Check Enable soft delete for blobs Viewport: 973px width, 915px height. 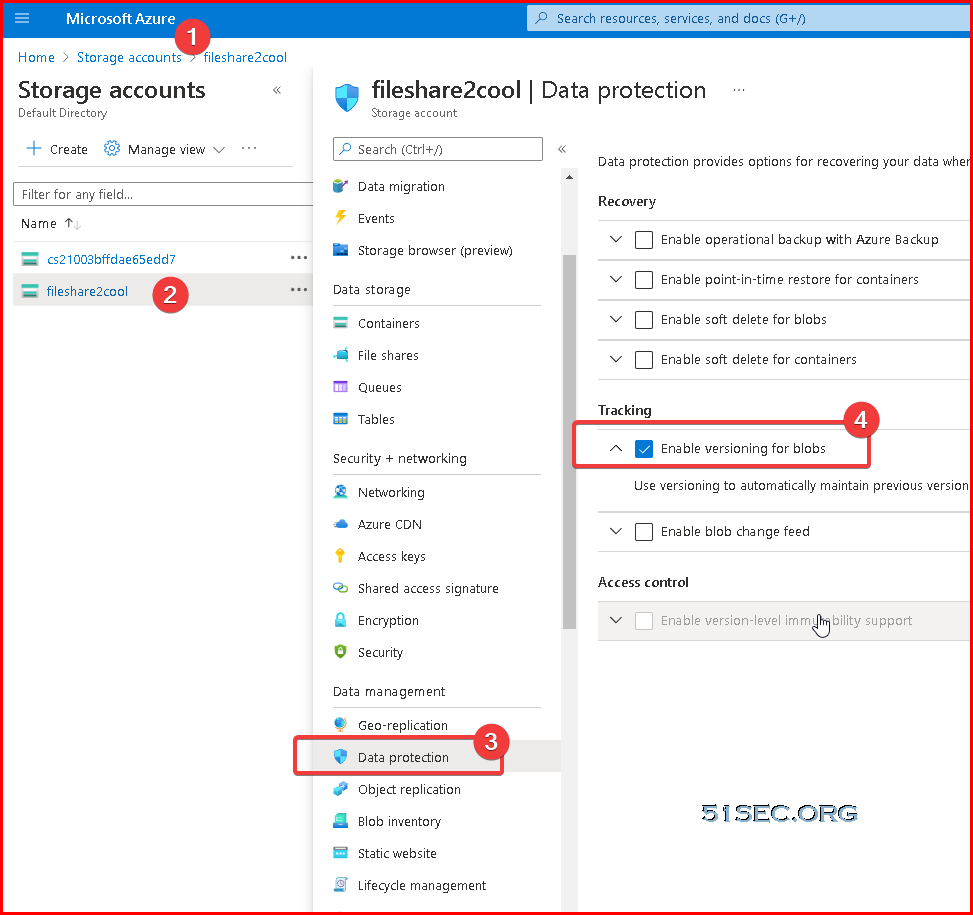click(644, 319)
